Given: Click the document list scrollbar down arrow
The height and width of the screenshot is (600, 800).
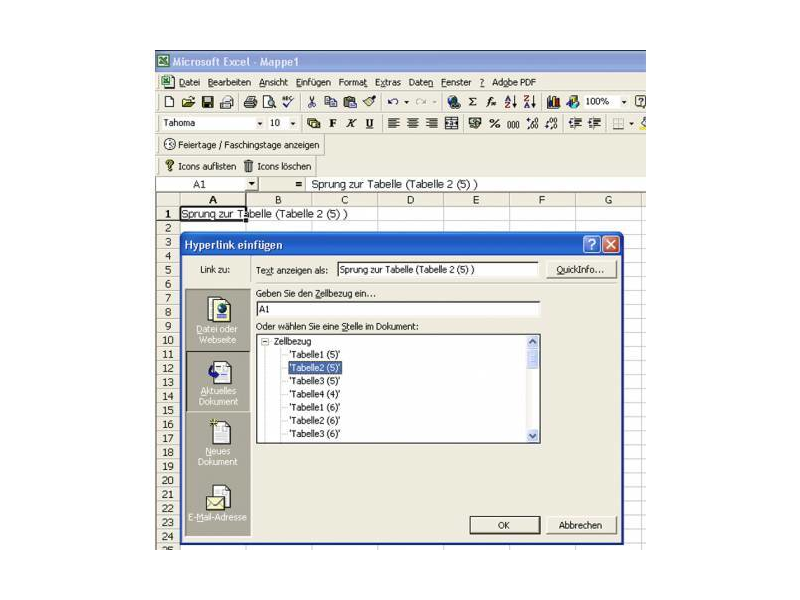Looking at the screenshot, I should coord(533,436).
